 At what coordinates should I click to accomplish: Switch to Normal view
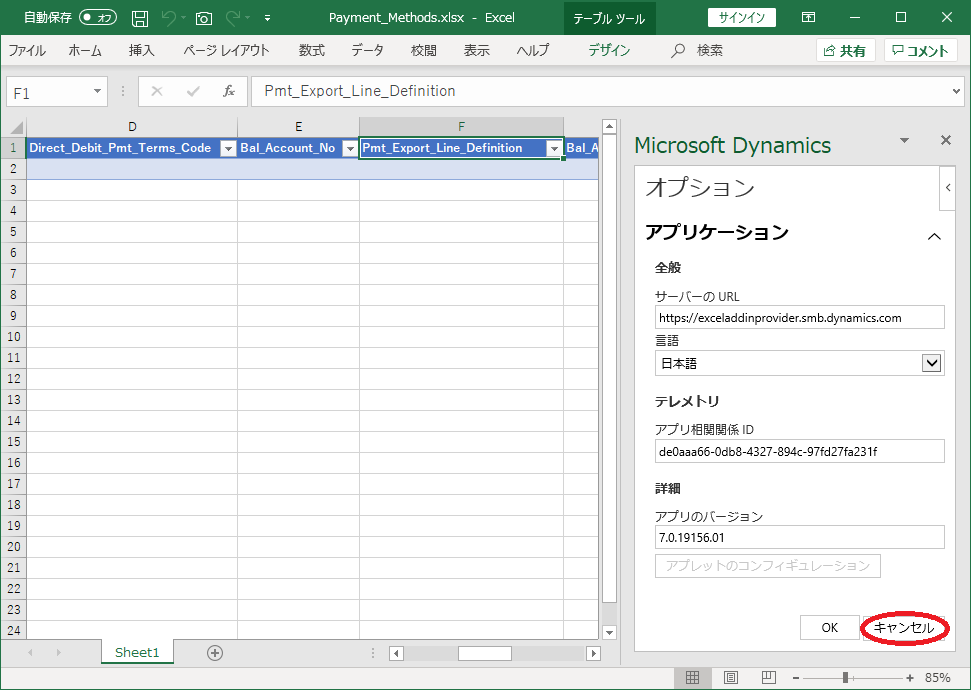pyautogui.click(x=692, y=678)
